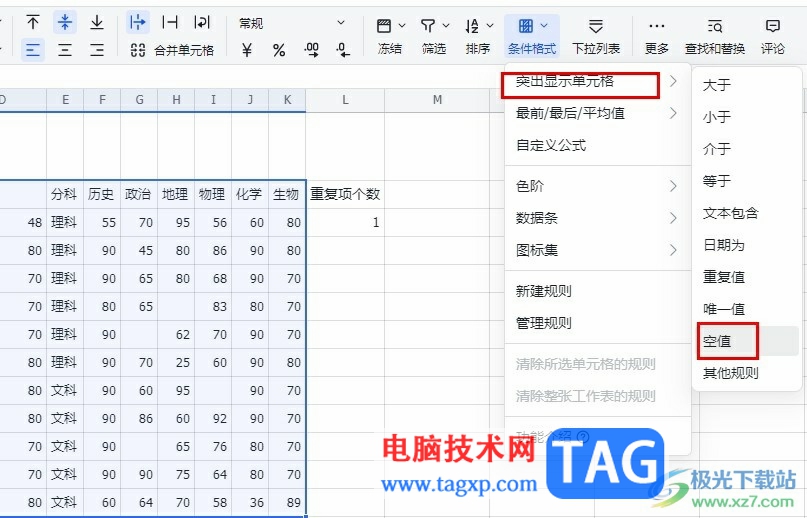Select text clip mode icon
Image resolution: width=807 pixels, height=518 pixels.
point(170,23)
